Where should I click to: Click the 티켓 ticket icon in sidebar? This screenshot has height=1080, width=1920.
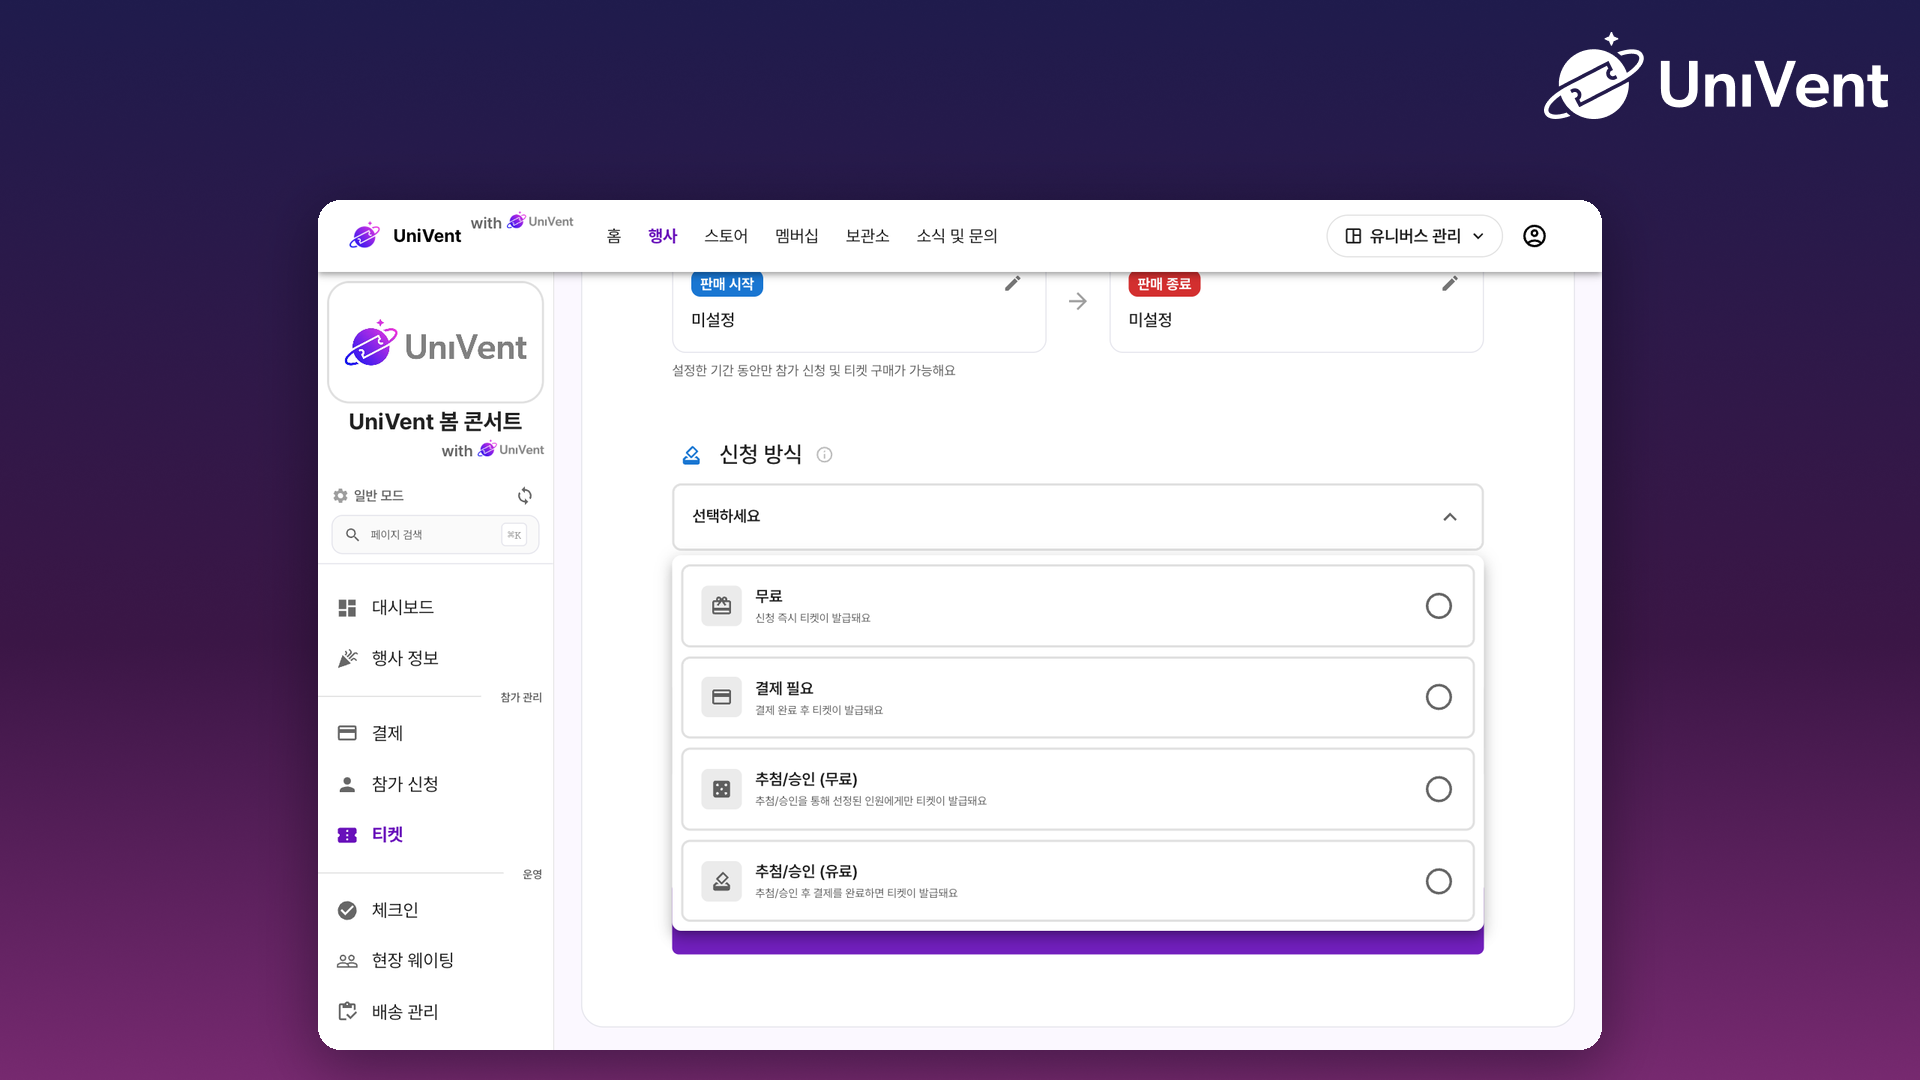tap(347, 835)
